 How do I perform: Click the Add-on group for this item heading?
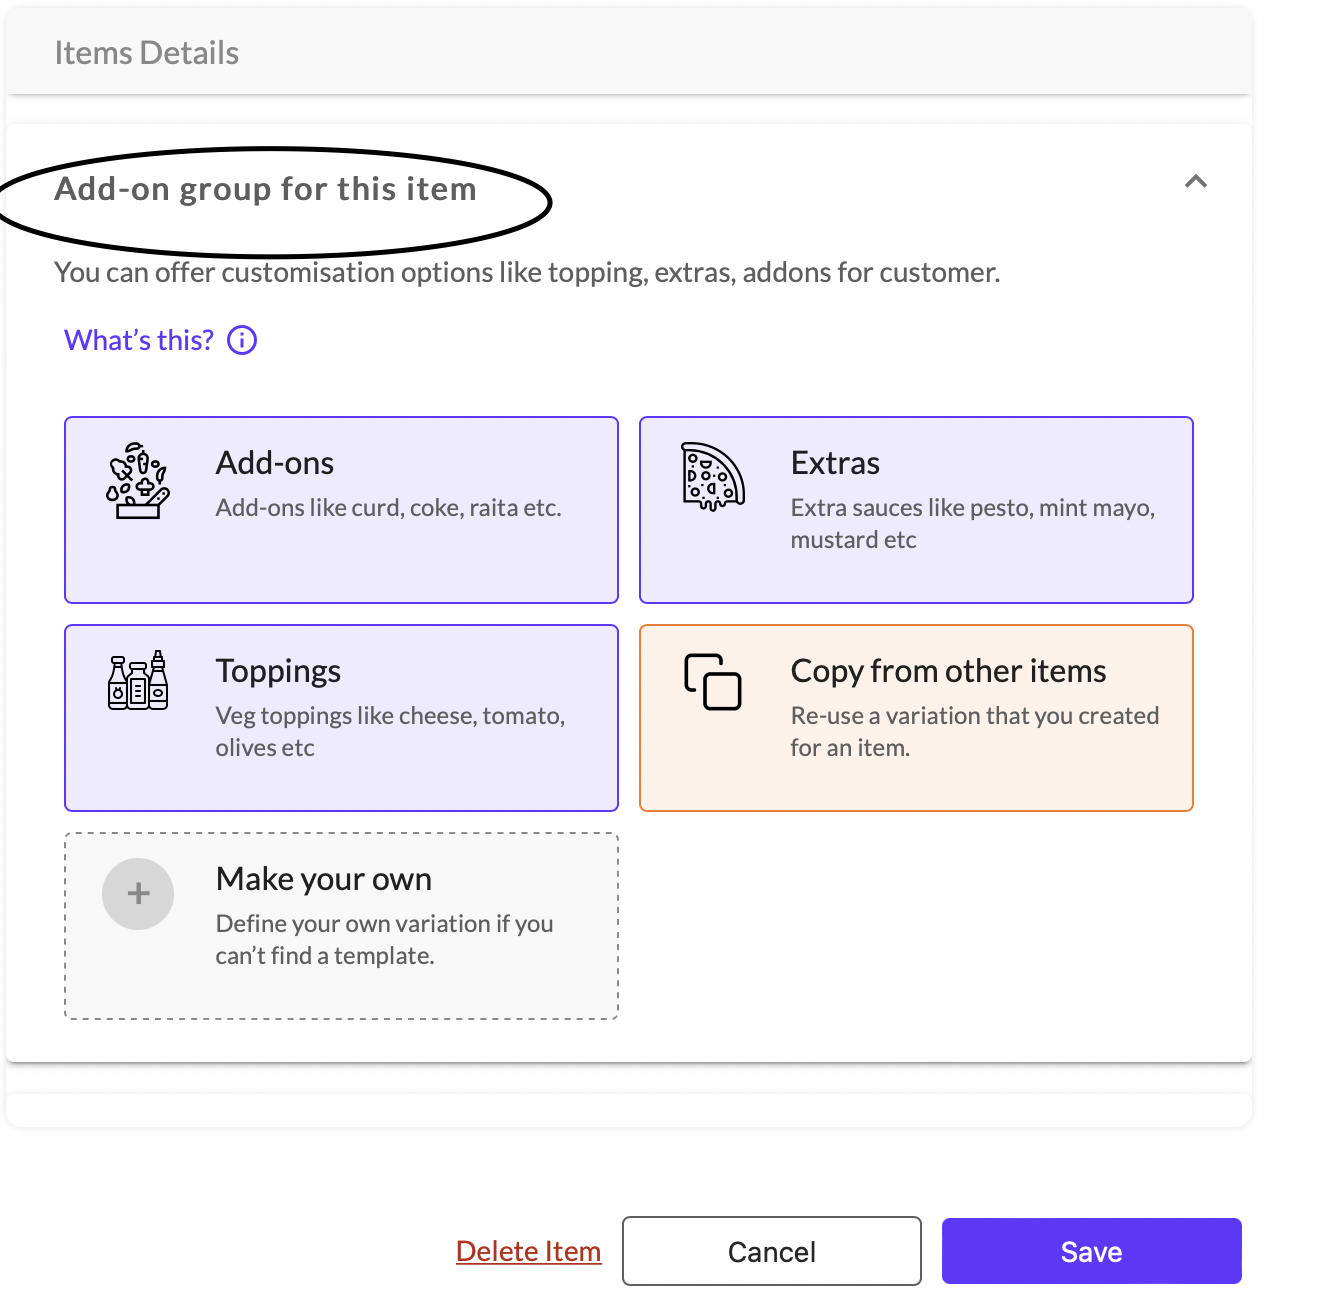265,189
